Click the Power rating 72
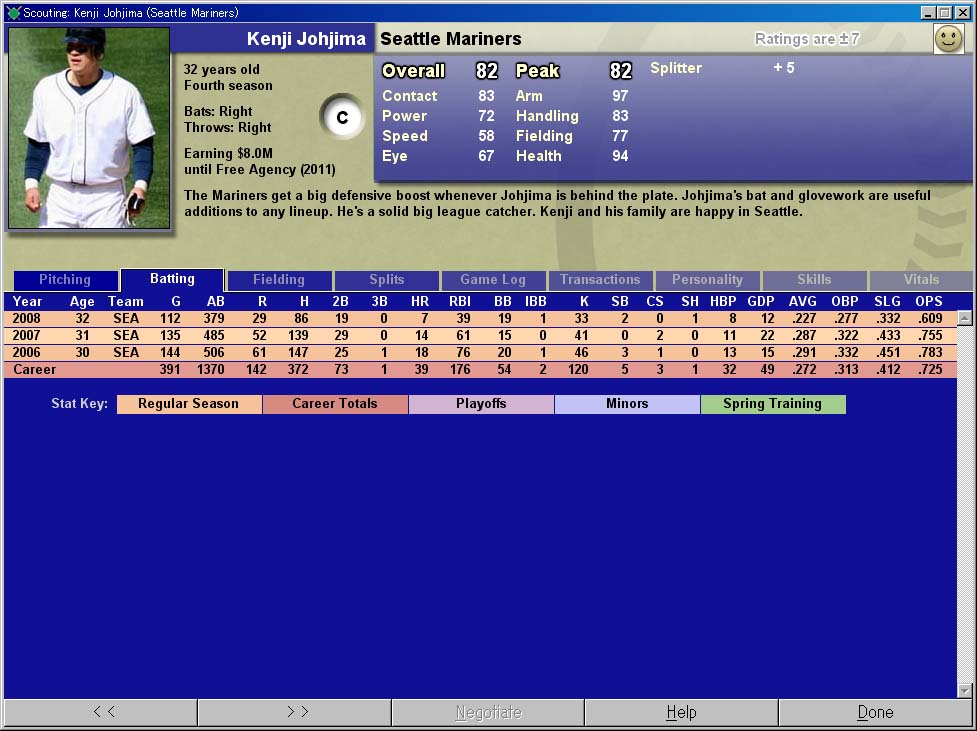Screen dimensions: 977x731 tap(486, 116)
